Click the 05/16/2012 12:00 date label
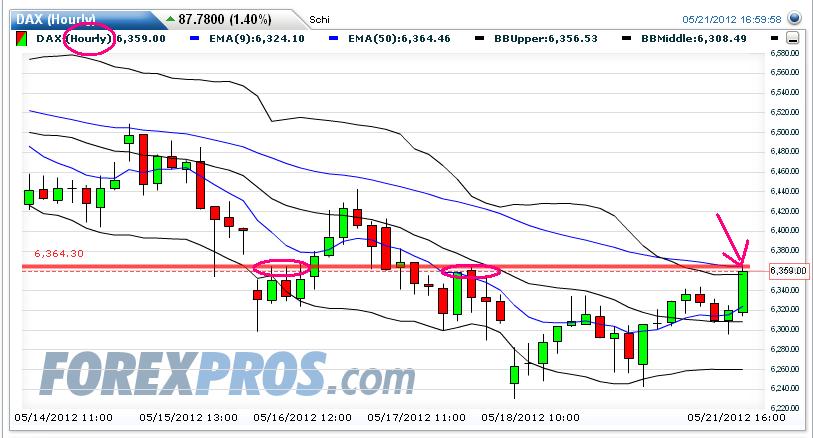Screen dimensions: 813x438 coord(302,417)
